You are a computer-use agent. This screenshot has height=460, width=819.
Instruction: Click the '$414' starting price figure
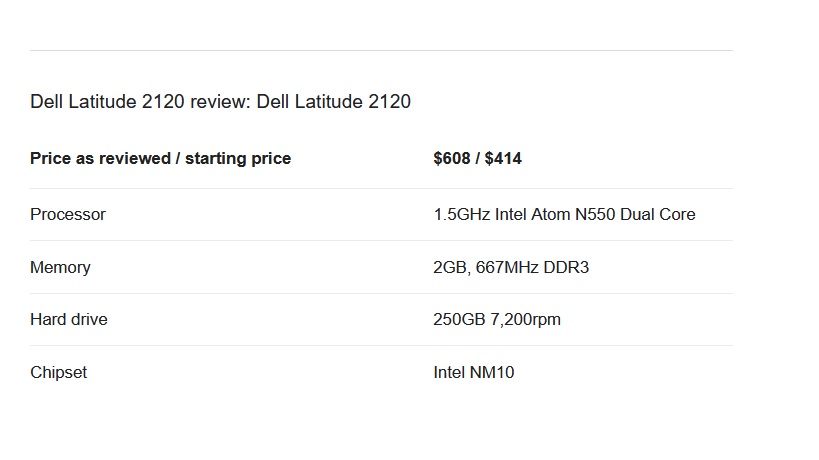pyautogui.click(x=503, y=158)
